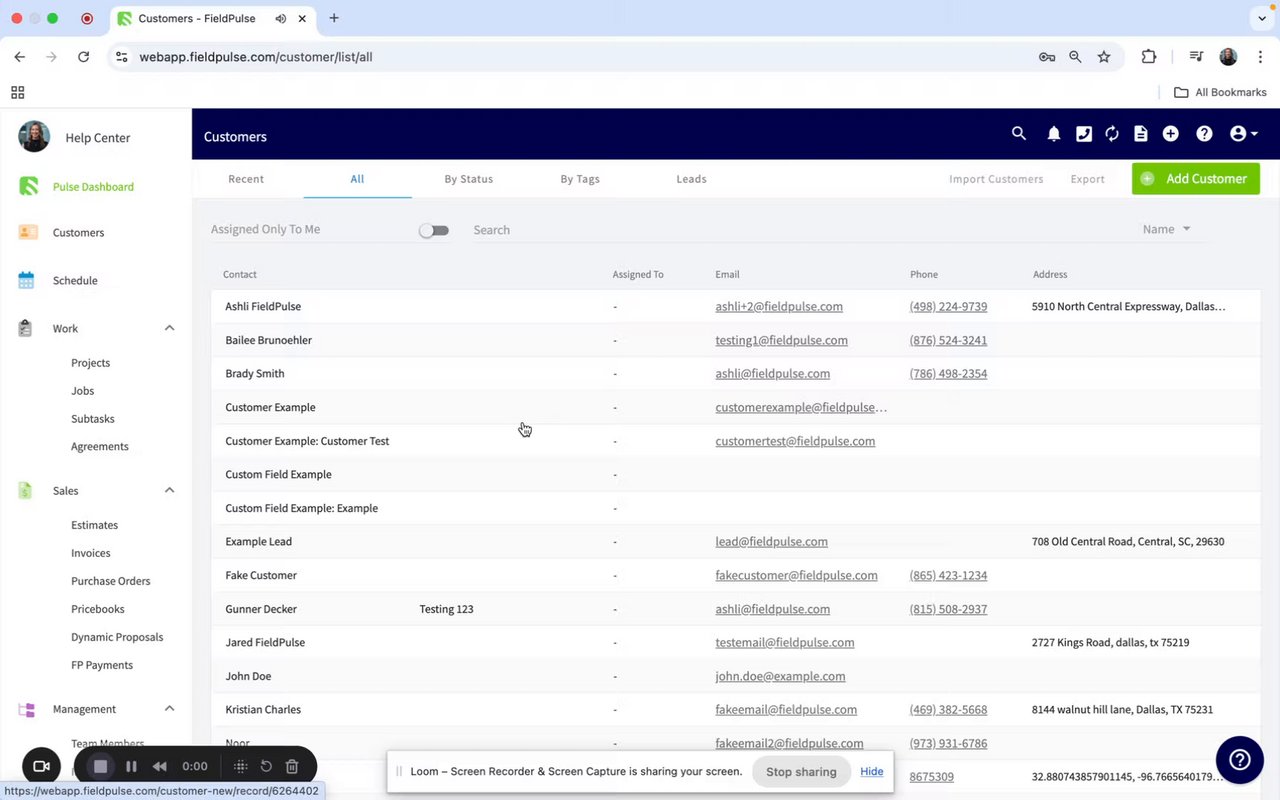1280x800 pixels.
Task: Click the Add Customer button
Action: click(1196, 179)
